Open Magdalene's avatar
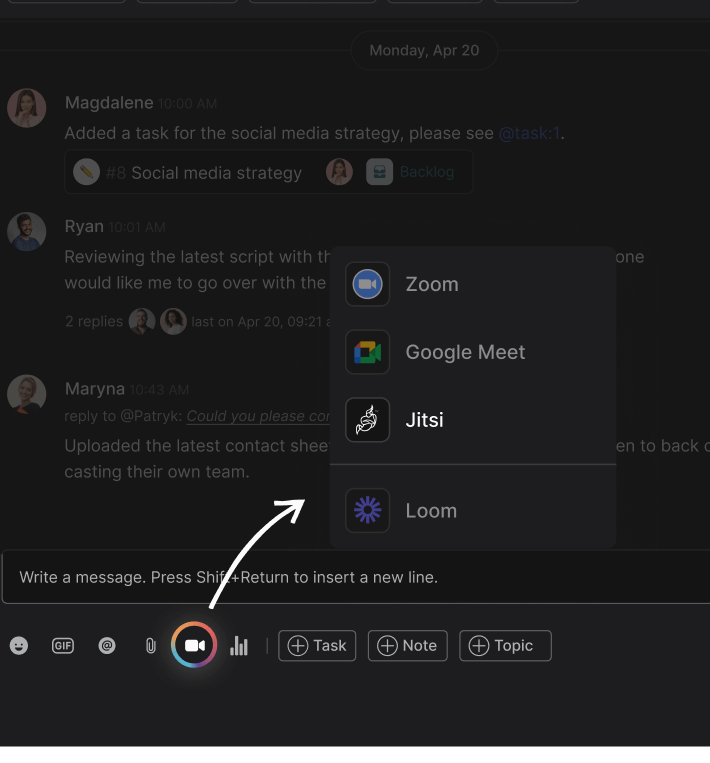The width and height of the screenshot is (710, 763). click(27, 108)
